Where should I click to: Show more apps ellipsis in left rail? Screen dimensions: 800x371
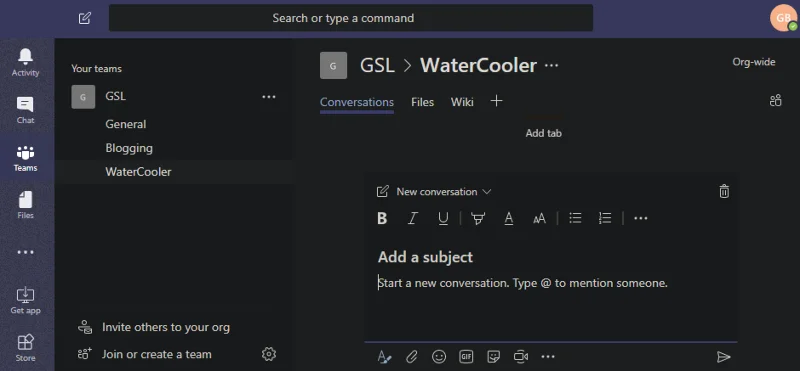pos(26,252)
